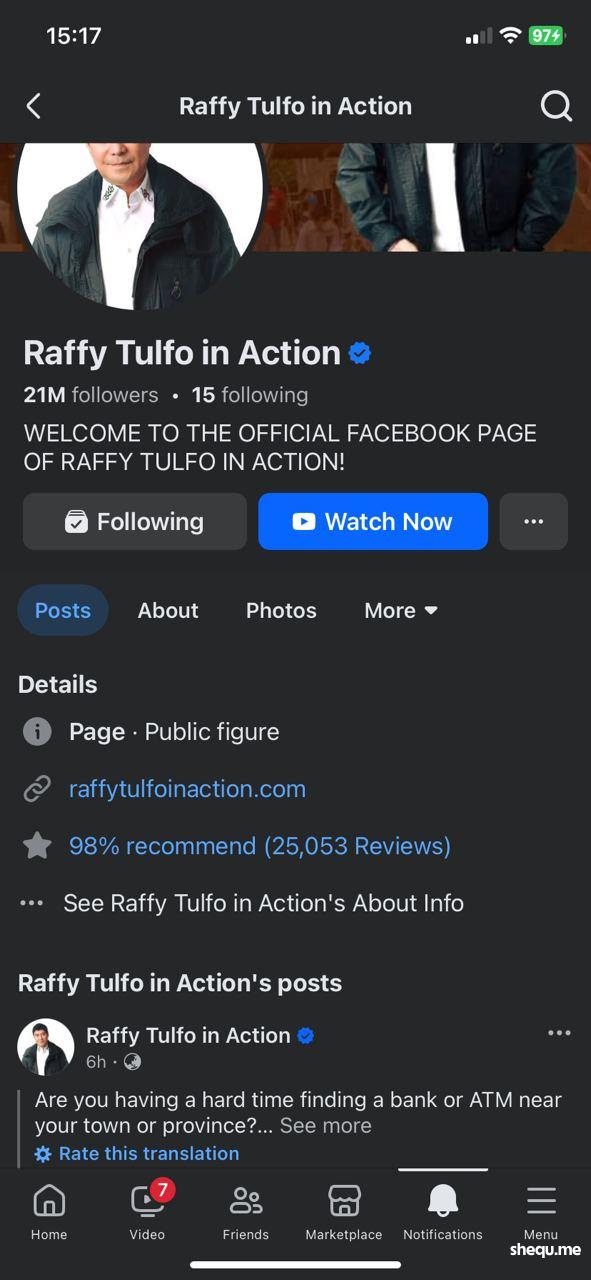The height and width of the screenshot is (1280, 591).
Task: Click the Watch Now button
Action: coord(373,521)
